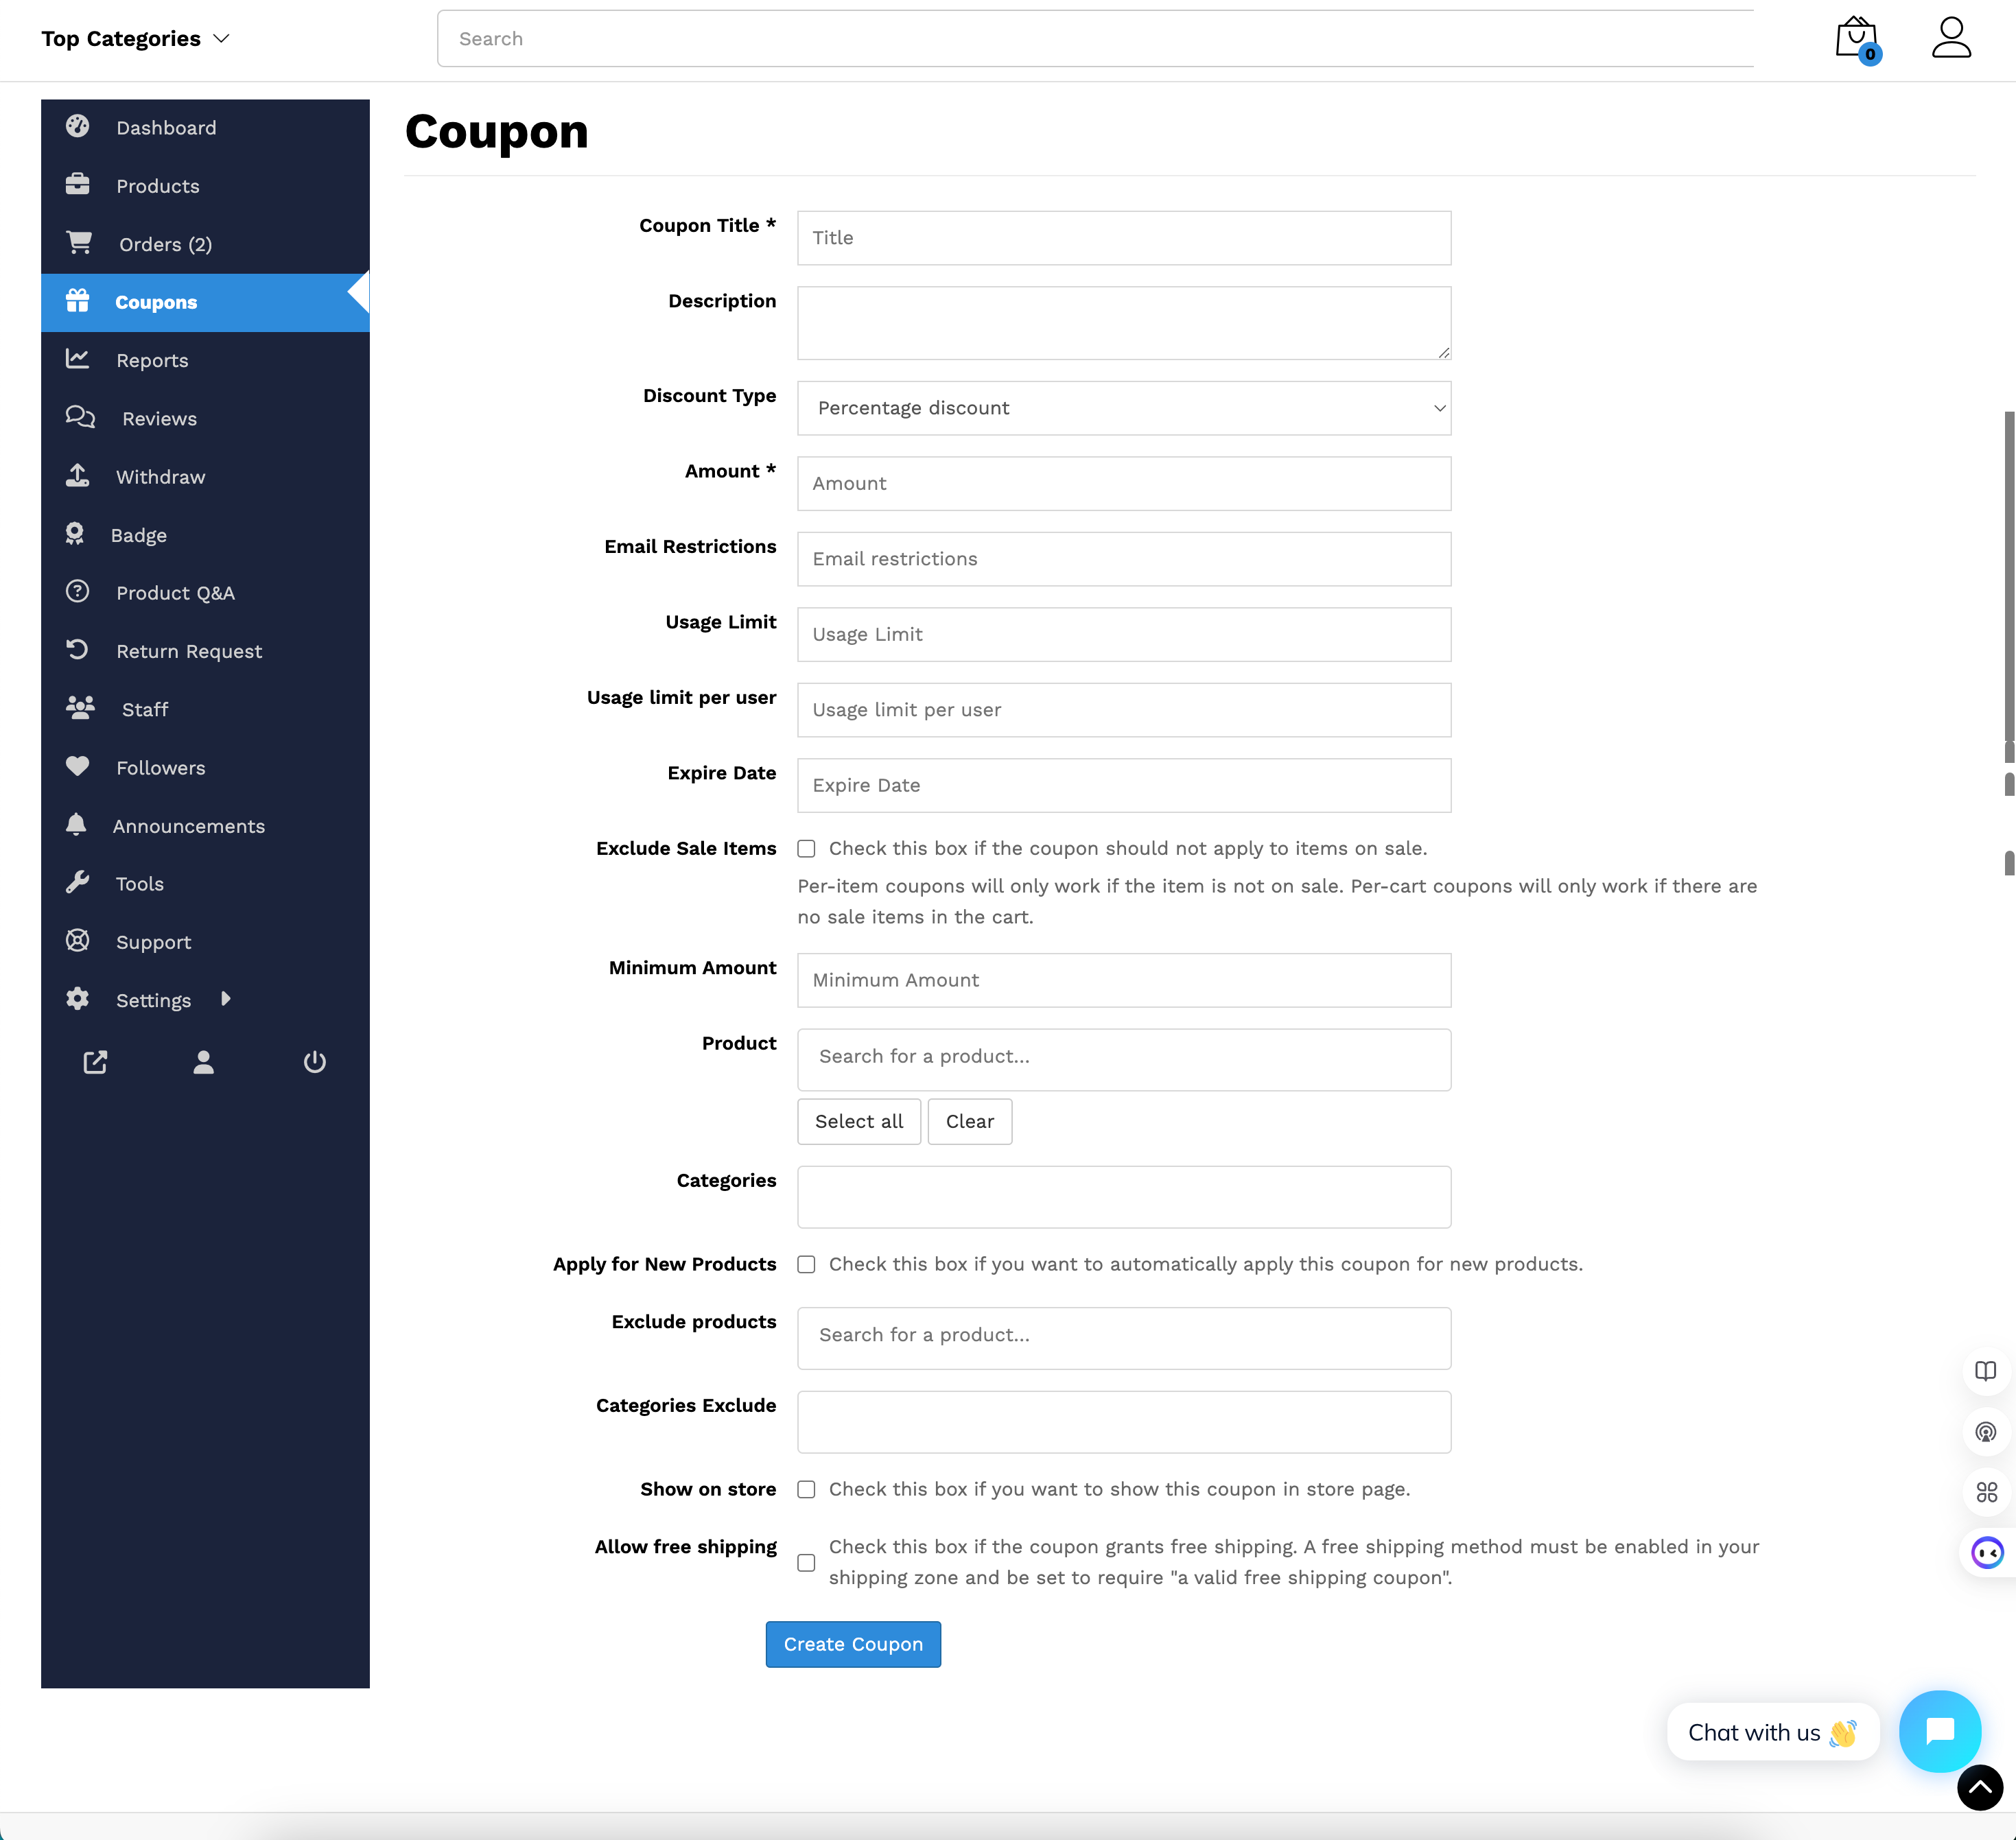This screenshot has width=2016, height=1840.
Task: Open the Reports menu item
Action: tap(205, 360)
